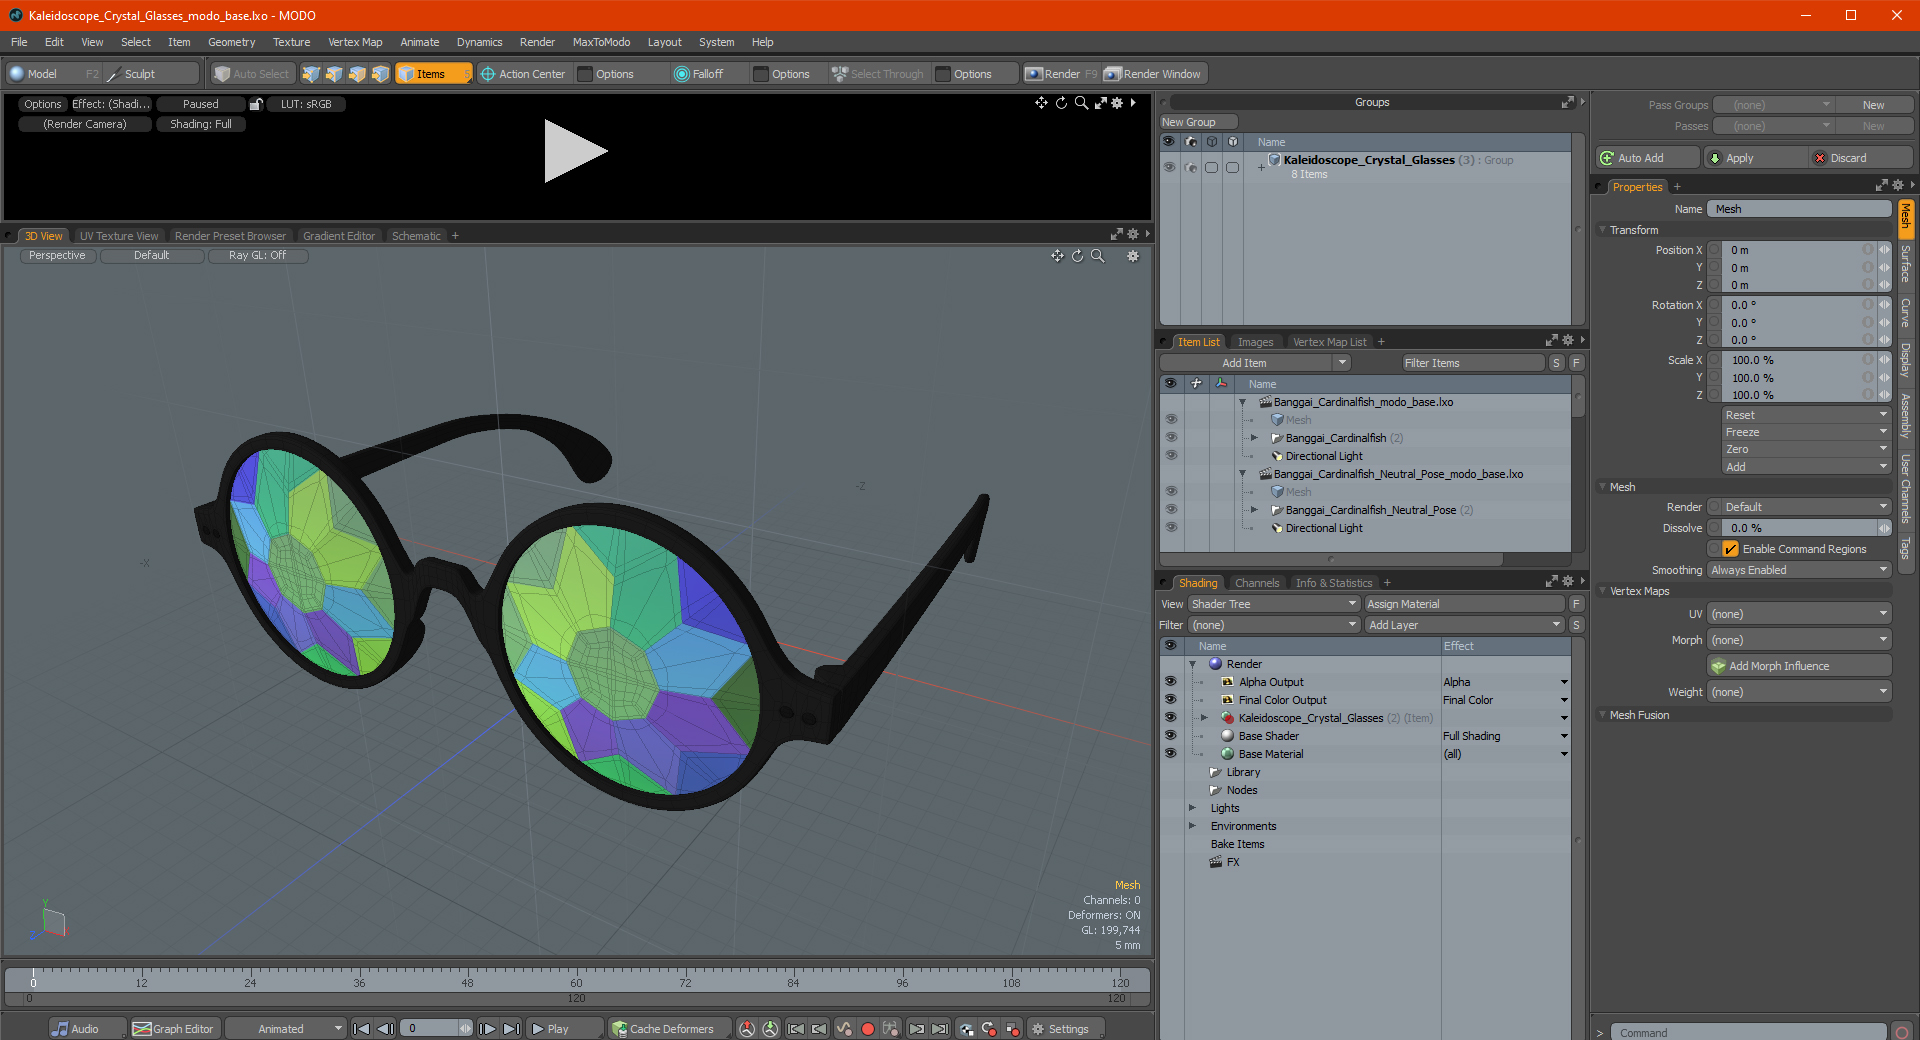Select Vertices selection mode cube icon
The image size is (1920, 1040).
point(311,74)
